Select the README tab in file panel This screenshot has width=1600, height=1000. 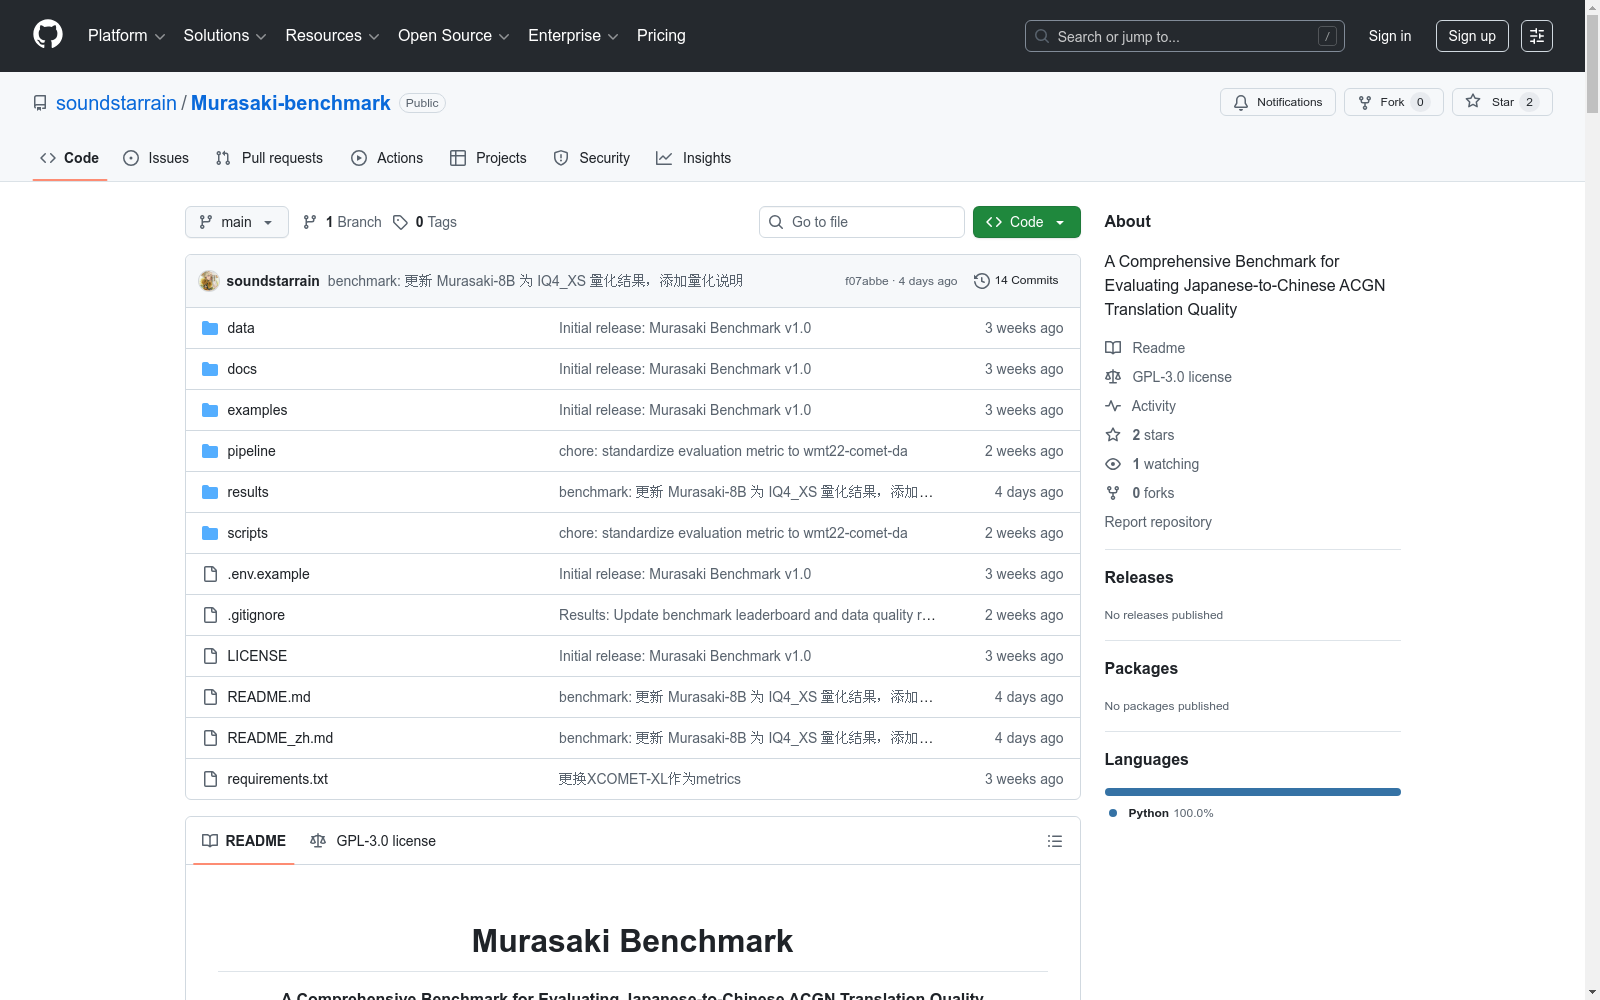coord(244,841)
